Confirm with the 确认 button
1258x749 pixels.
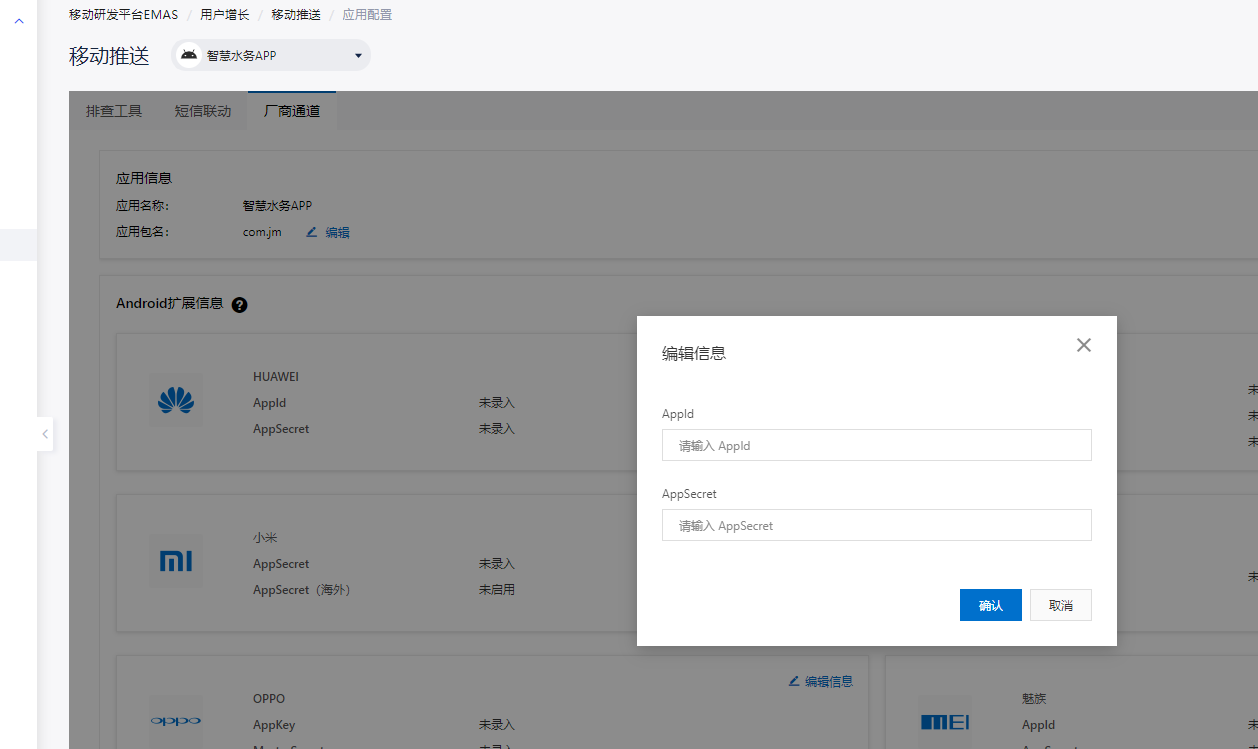(990, 605)
